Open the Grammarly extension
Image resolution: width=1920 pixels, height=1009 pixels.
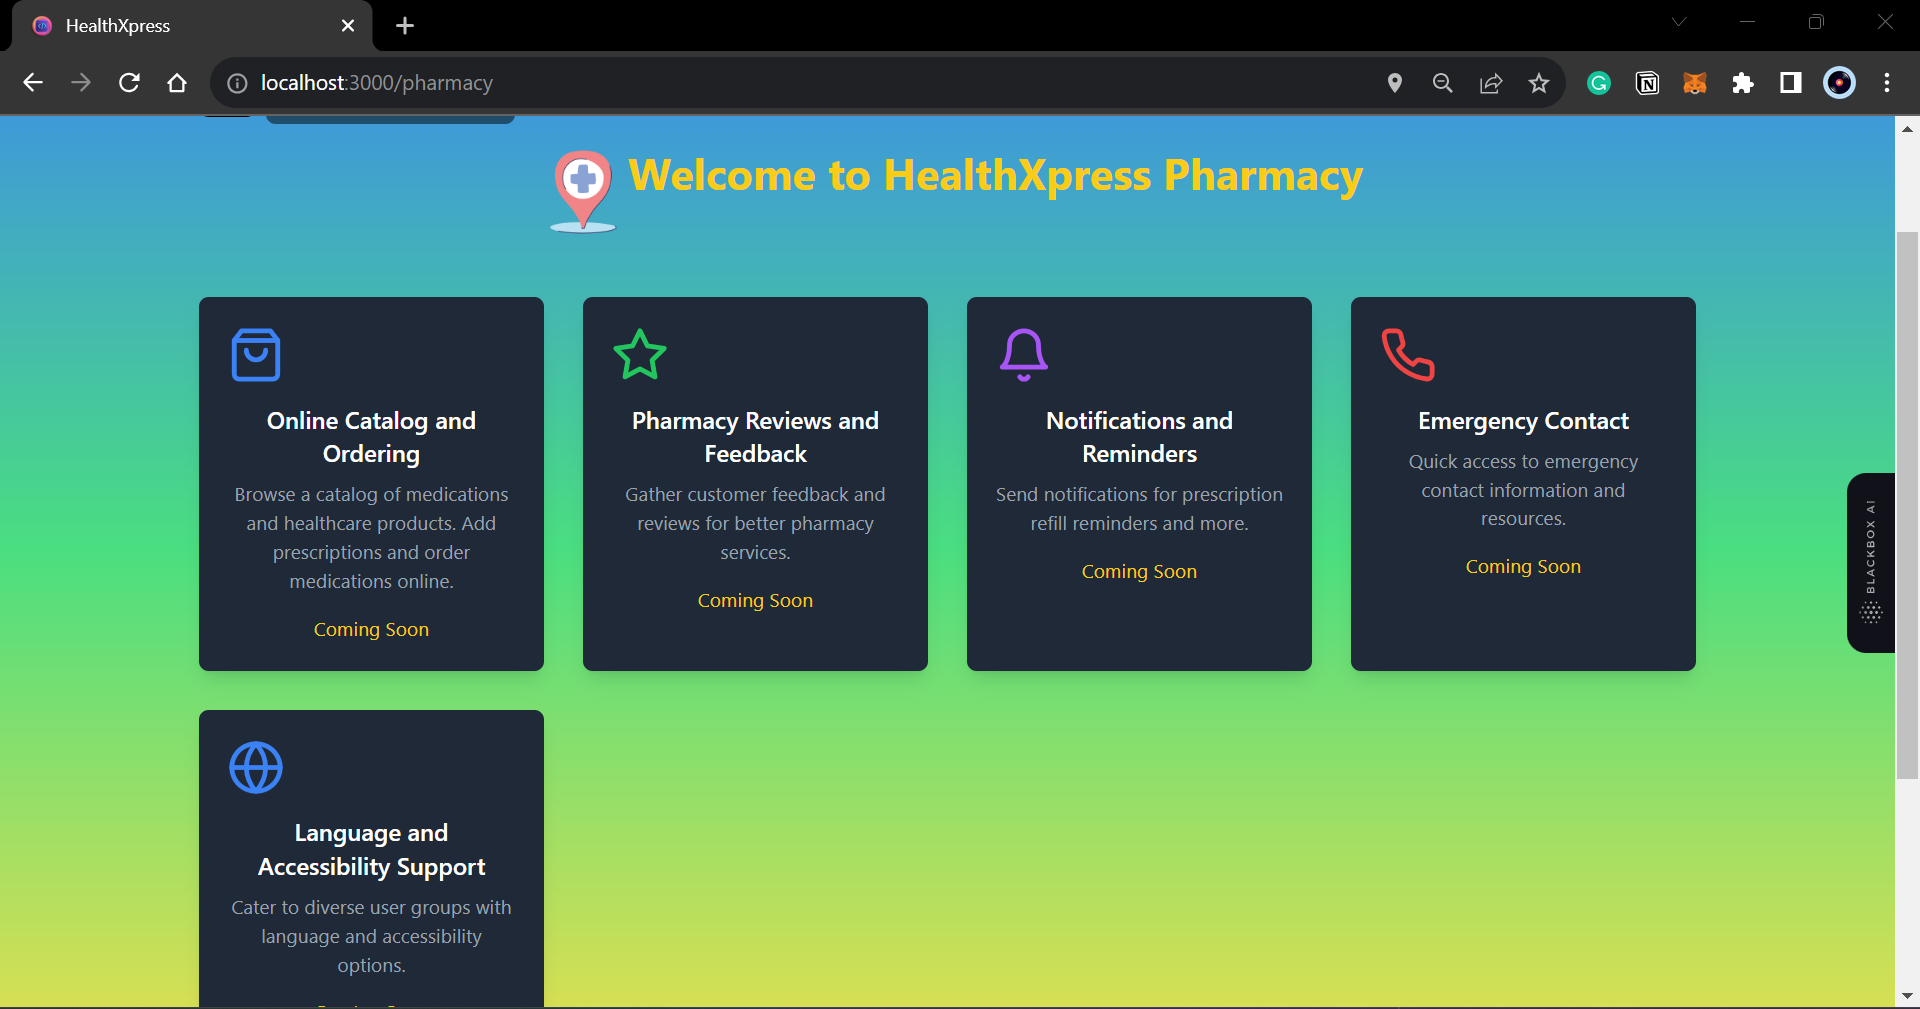pyautogui.click(x=1599, y=83)
